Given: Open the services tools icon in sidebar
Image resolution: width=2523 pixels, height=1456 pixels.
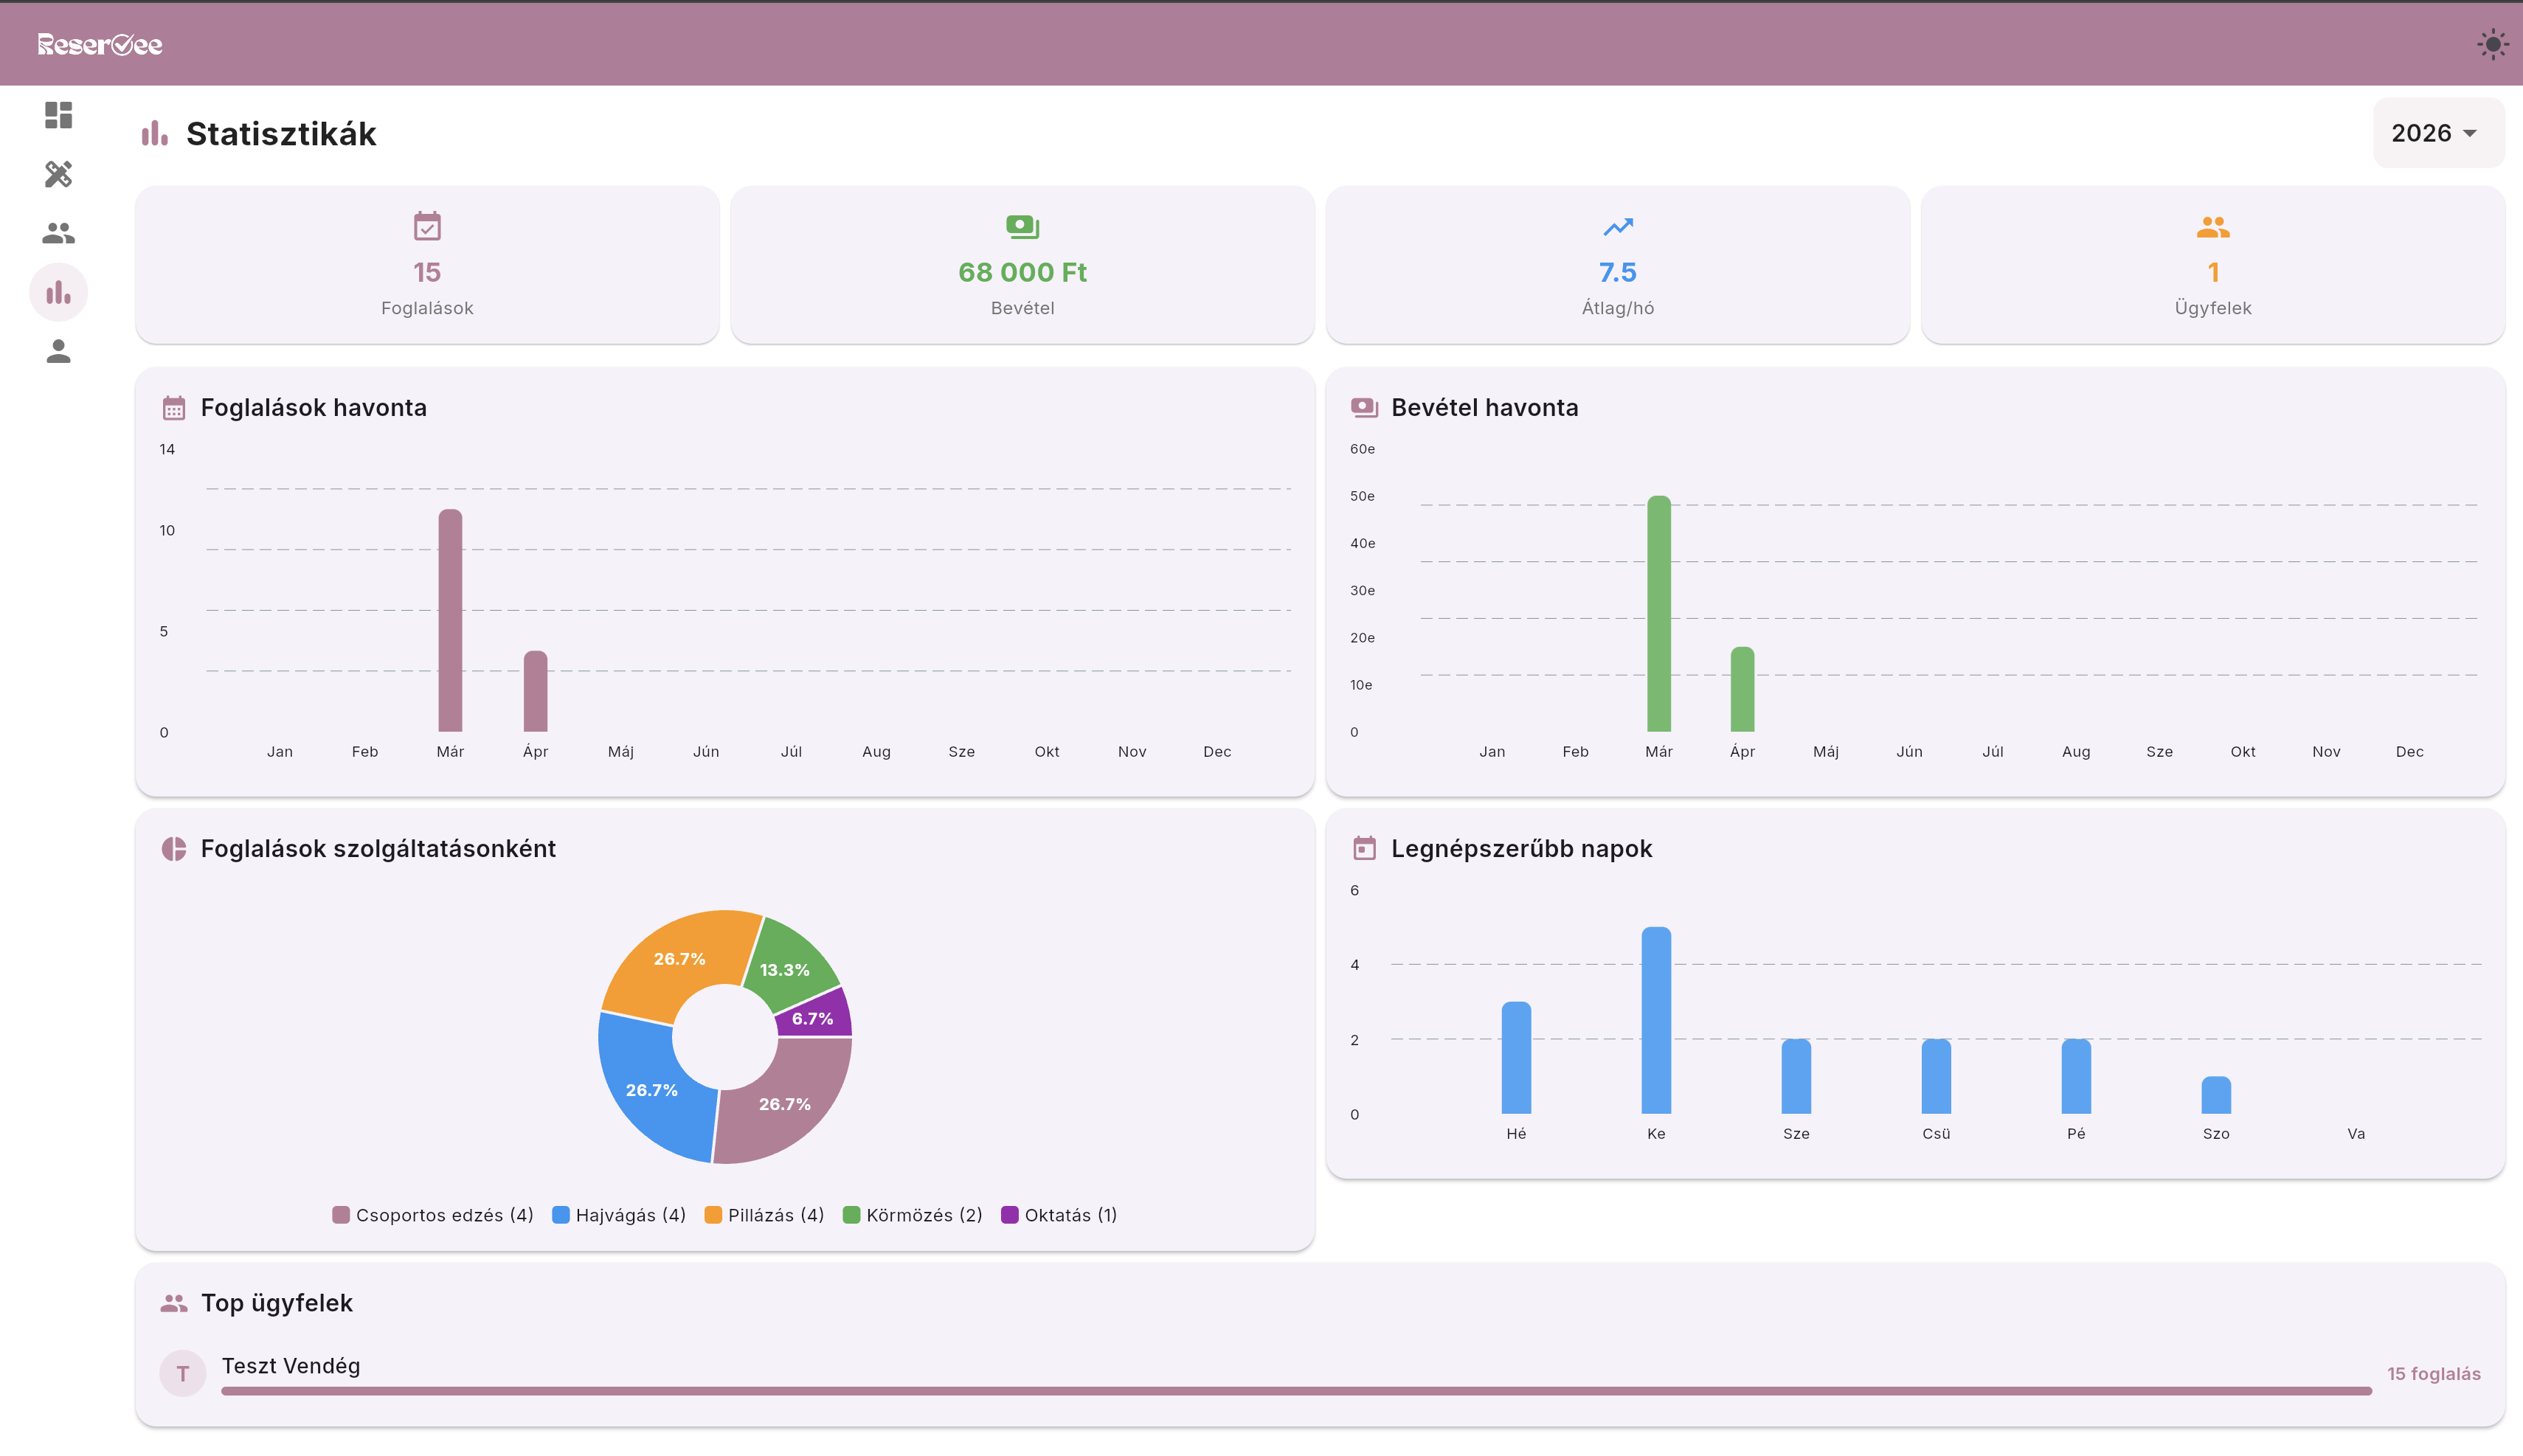Looking at the screenshot, I should [58, 174].
